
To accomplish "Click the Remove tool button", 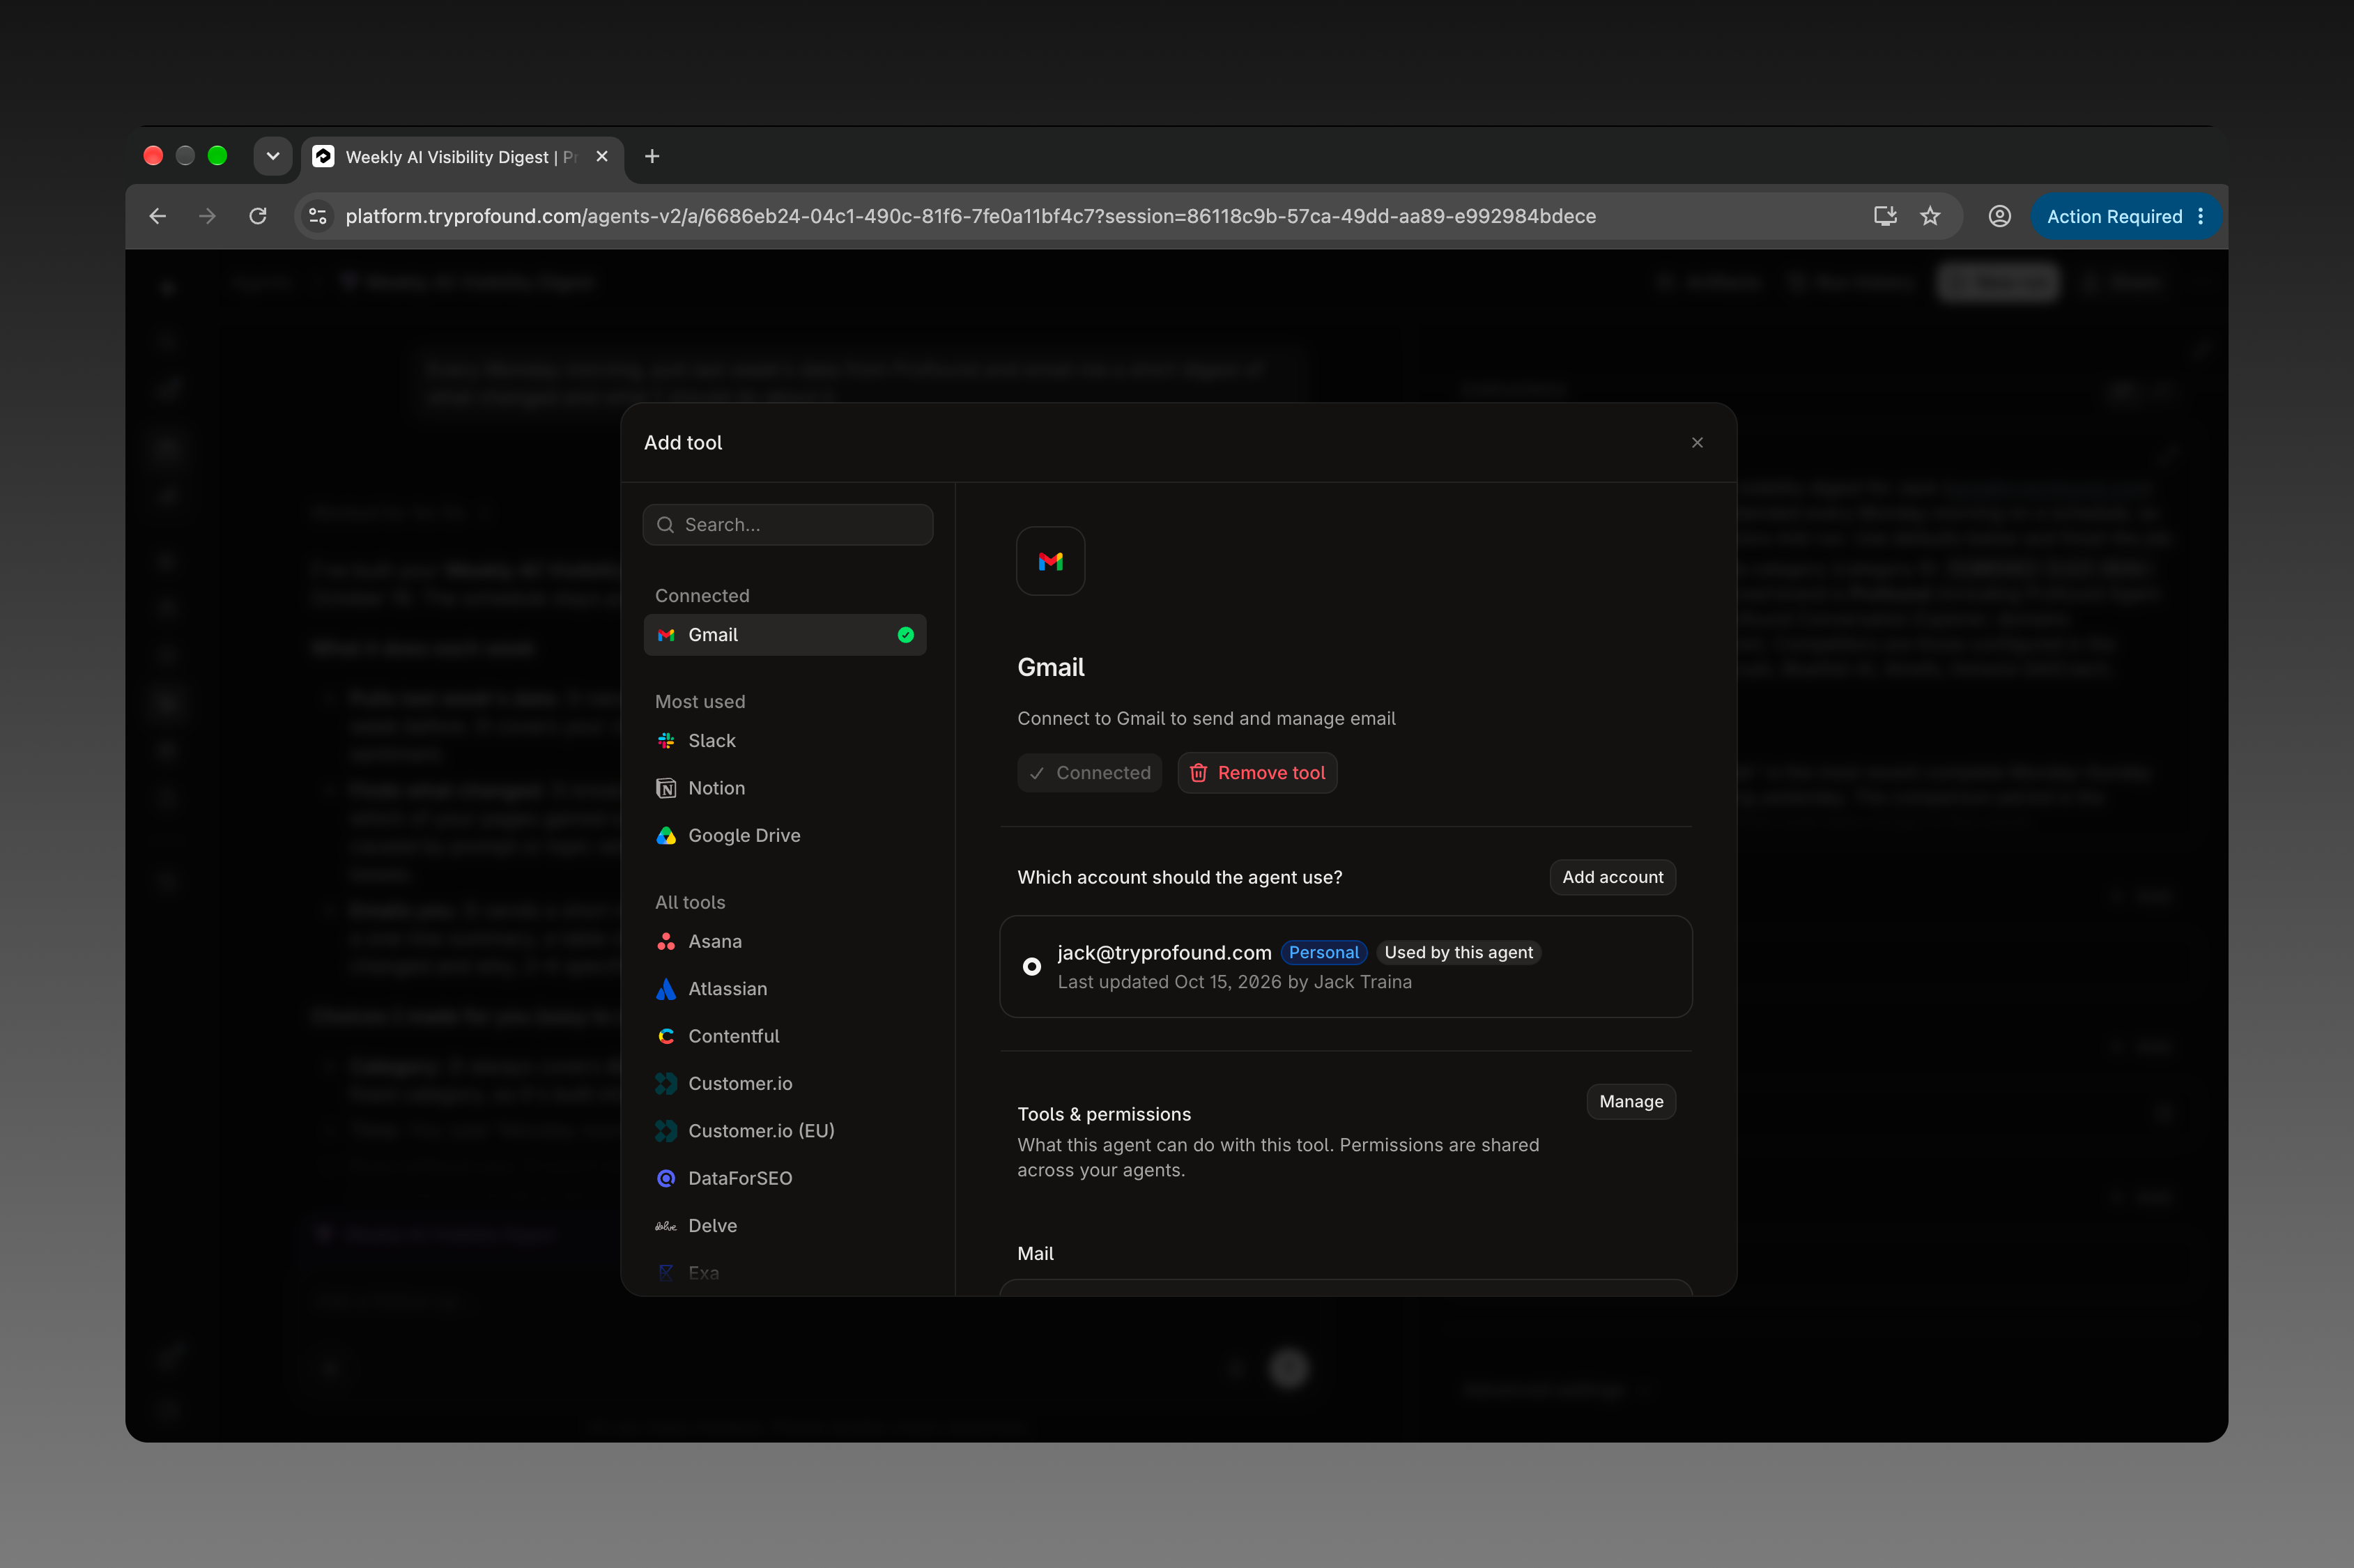I will point(1257,773).
